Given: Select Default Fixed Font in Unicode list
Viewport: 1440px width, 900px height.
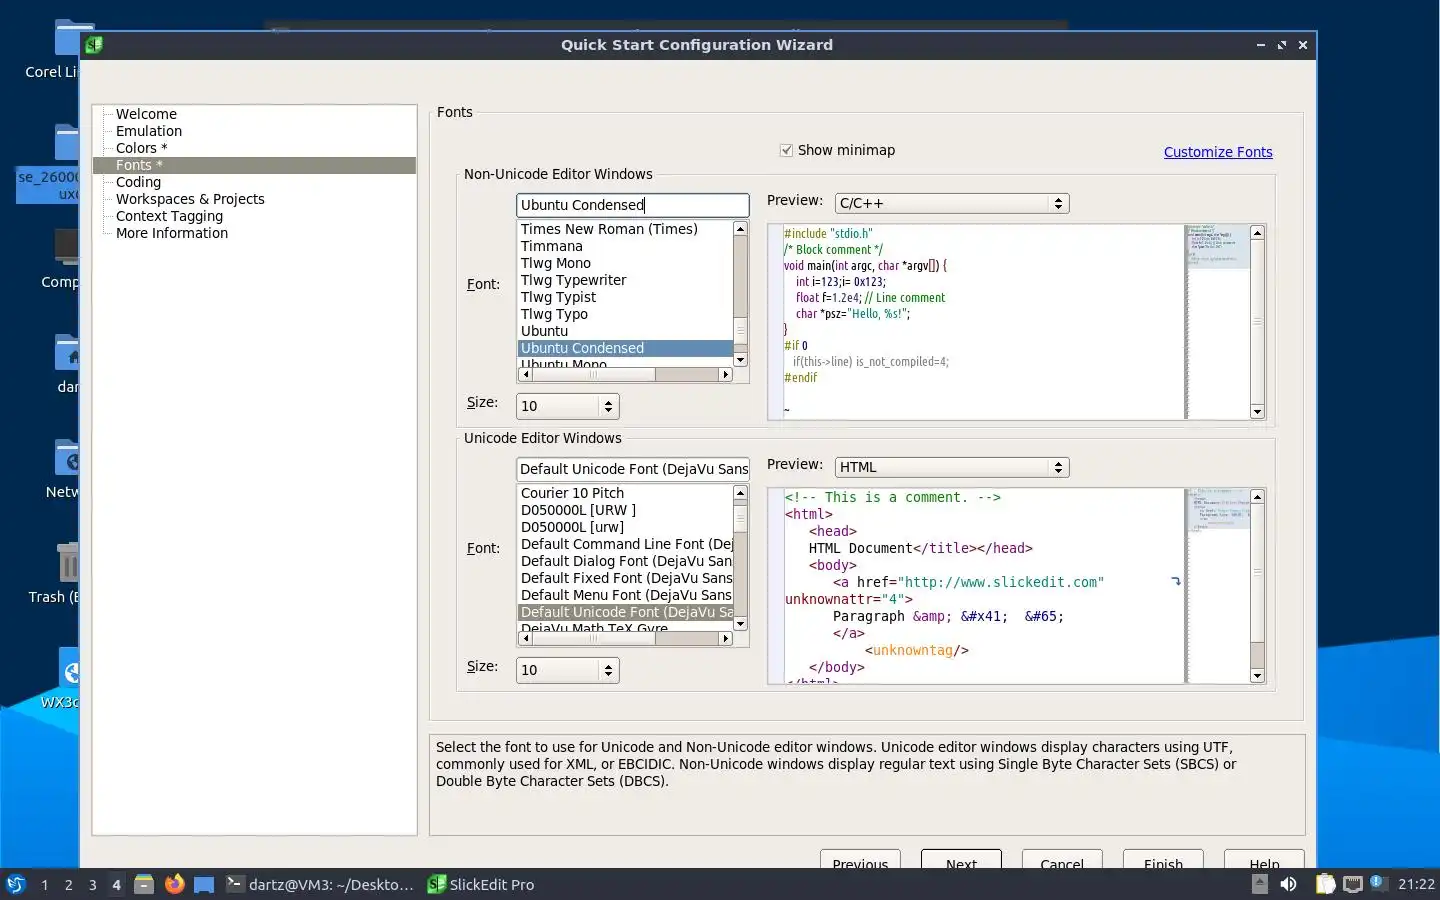Looking at the screenshot, I should [626, 578].
